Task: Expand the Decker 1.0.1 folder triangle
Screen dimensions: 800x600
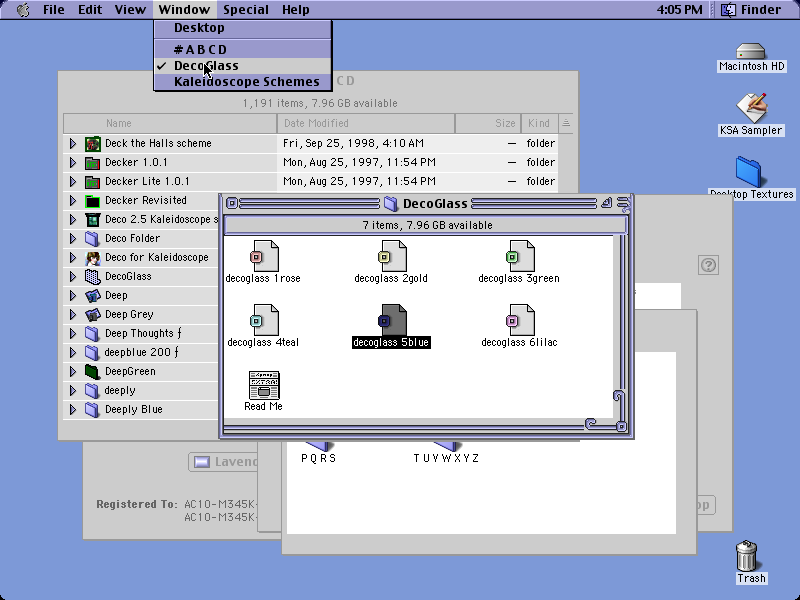Action: (x=73, y=163)
